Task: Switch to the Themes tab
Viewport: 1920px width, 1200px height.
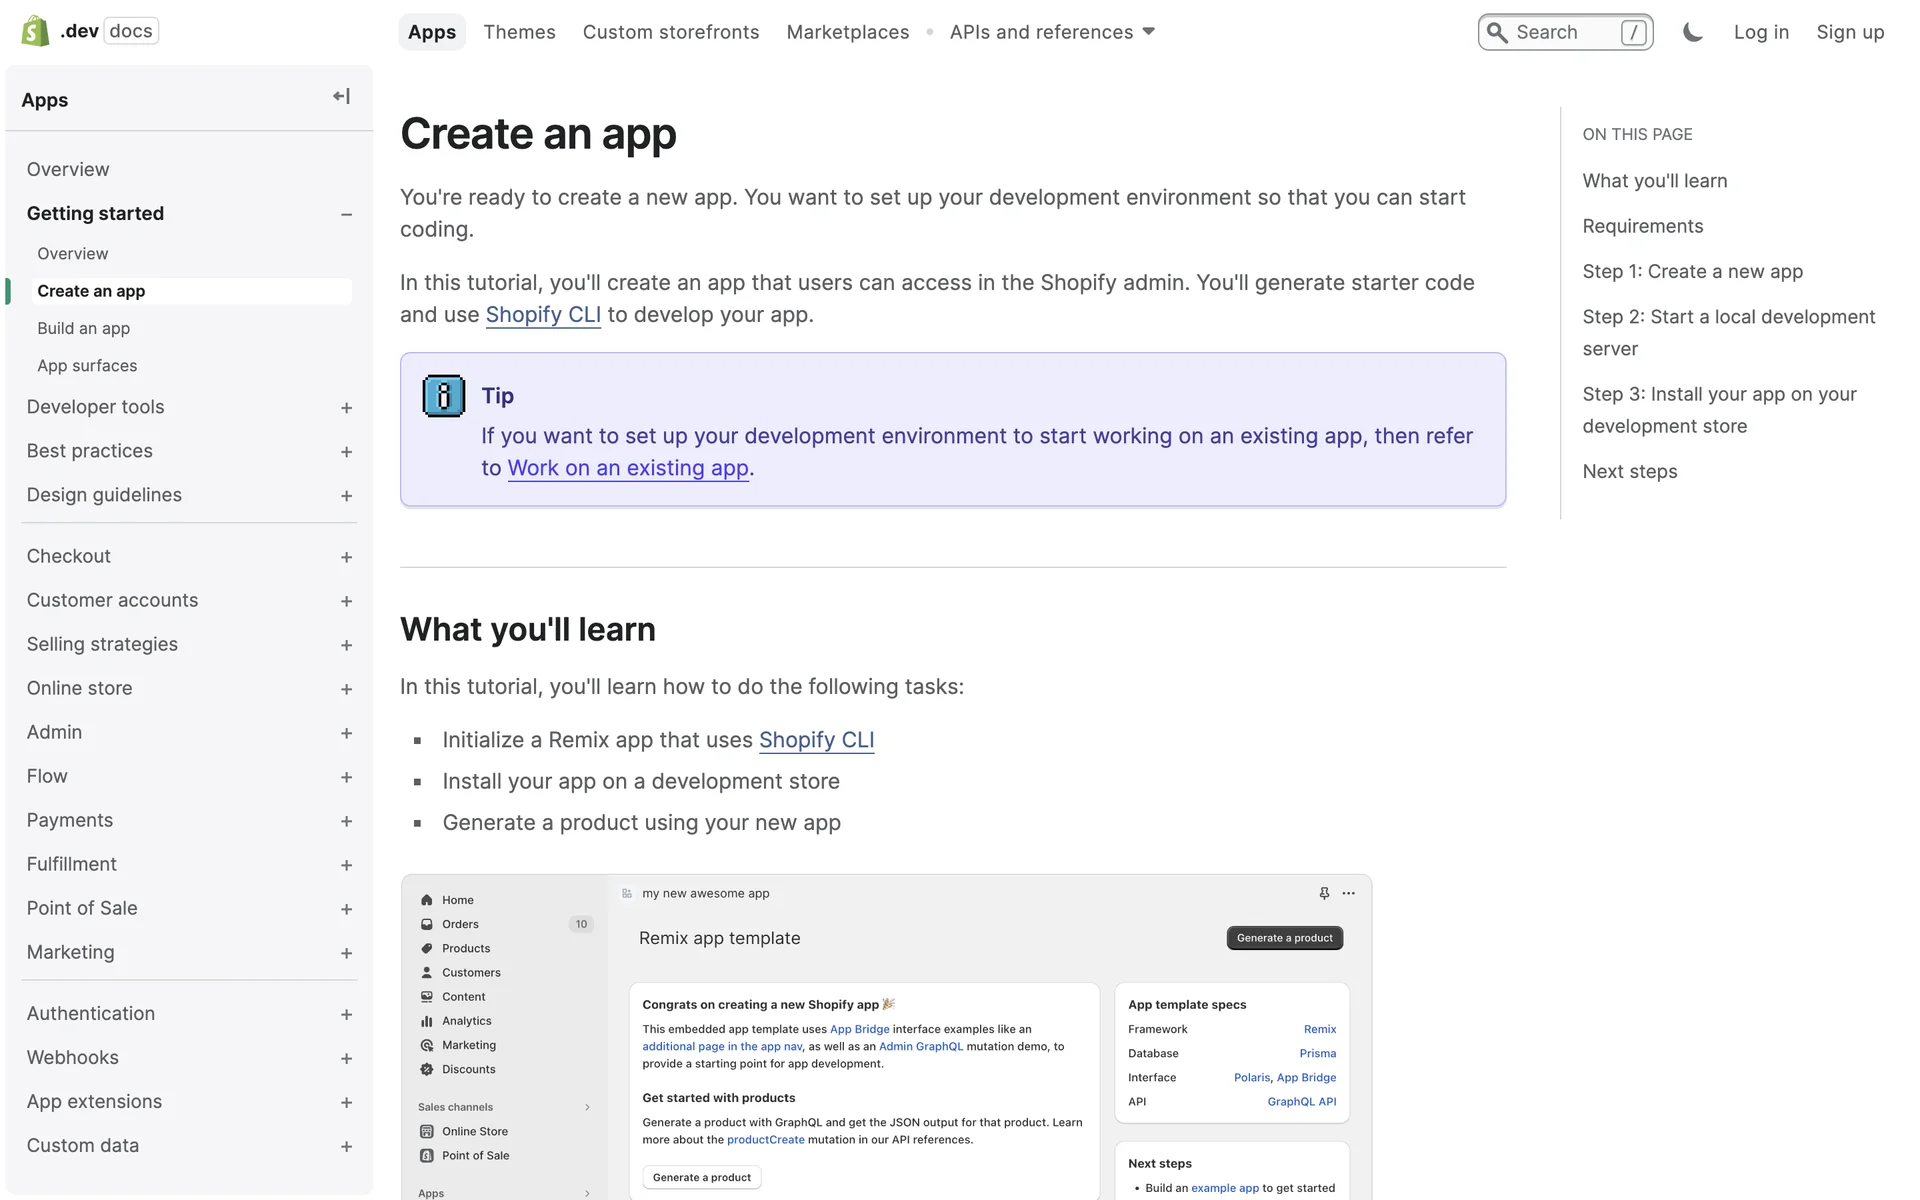Action: click(519, 32)
